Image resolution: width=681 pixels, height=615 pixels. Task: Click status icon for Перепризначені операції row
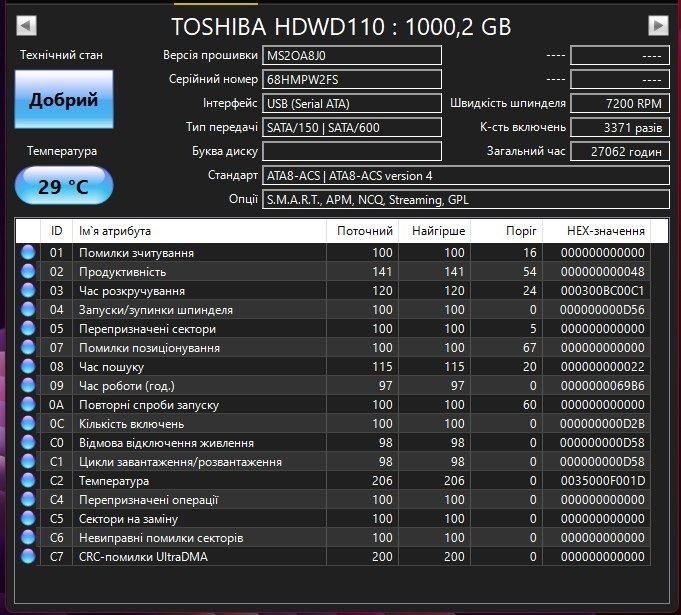pyautogui.click(x=28, y=499)
